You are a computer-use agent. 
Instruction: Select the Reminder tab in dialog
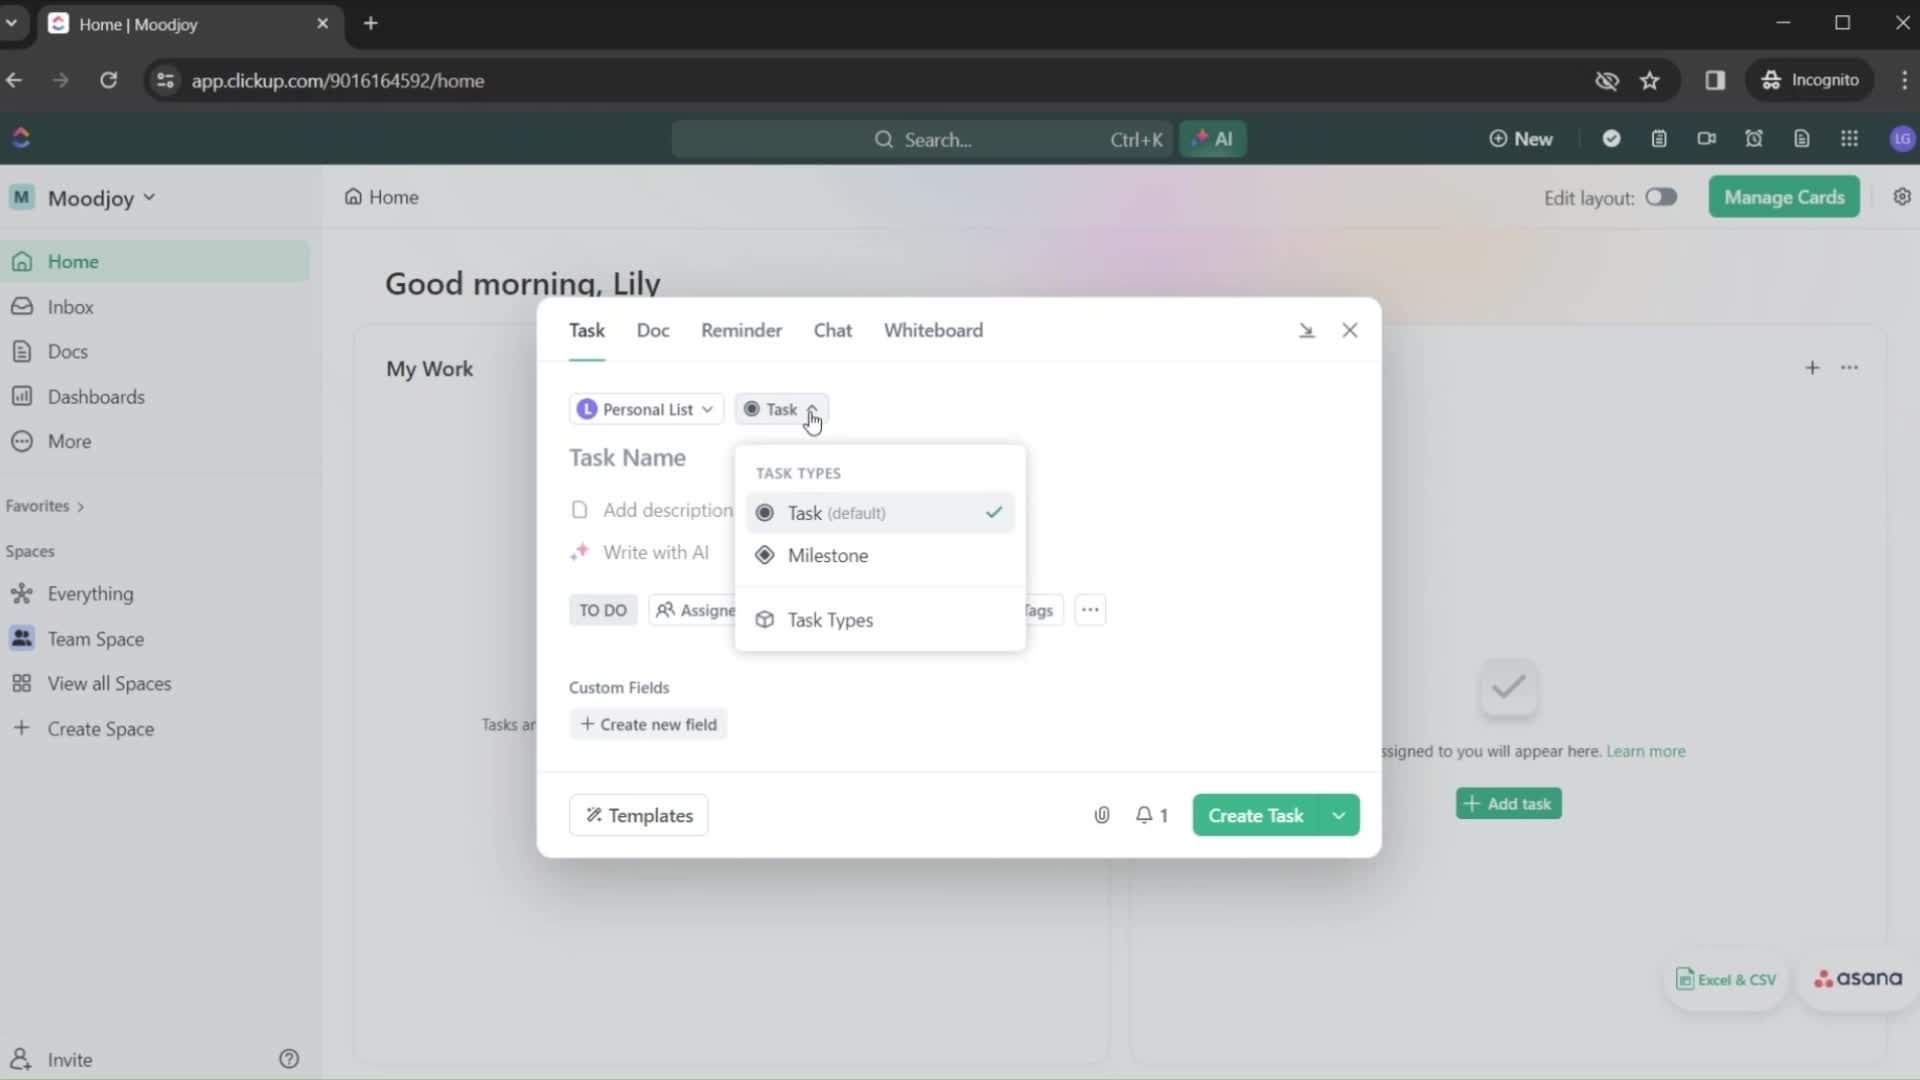pyautogui.click(x=740, y=330)
